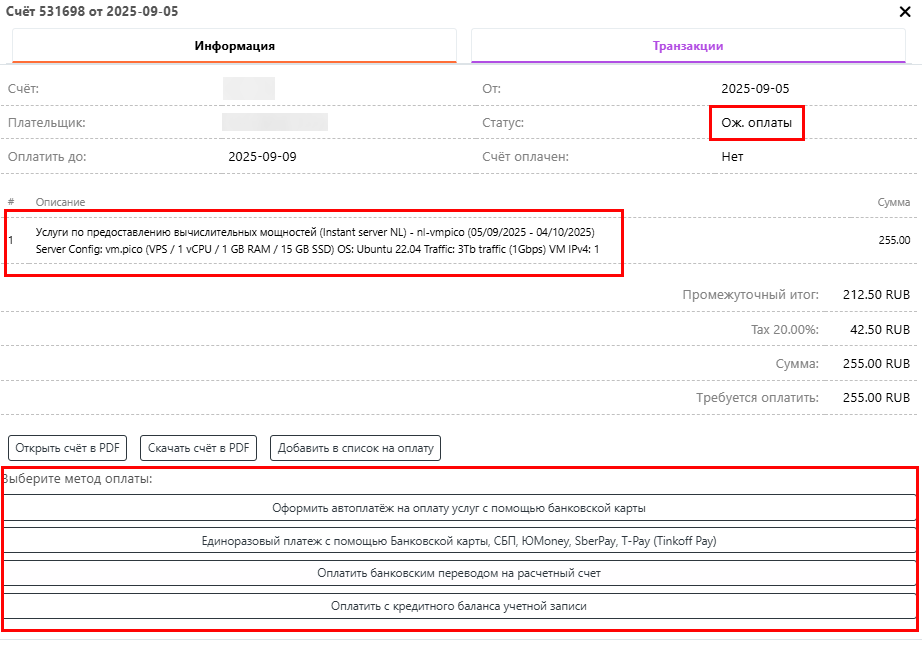Viewport: 922px width, 645px height.
Task: Click the Счёт оплачен value Нет
Action: (732, 157)
